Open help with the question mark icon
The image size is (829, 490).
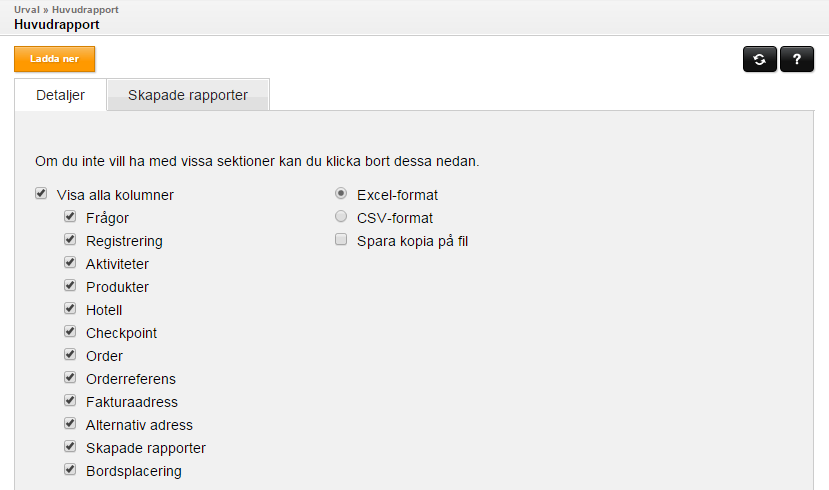tap(797, 59)
